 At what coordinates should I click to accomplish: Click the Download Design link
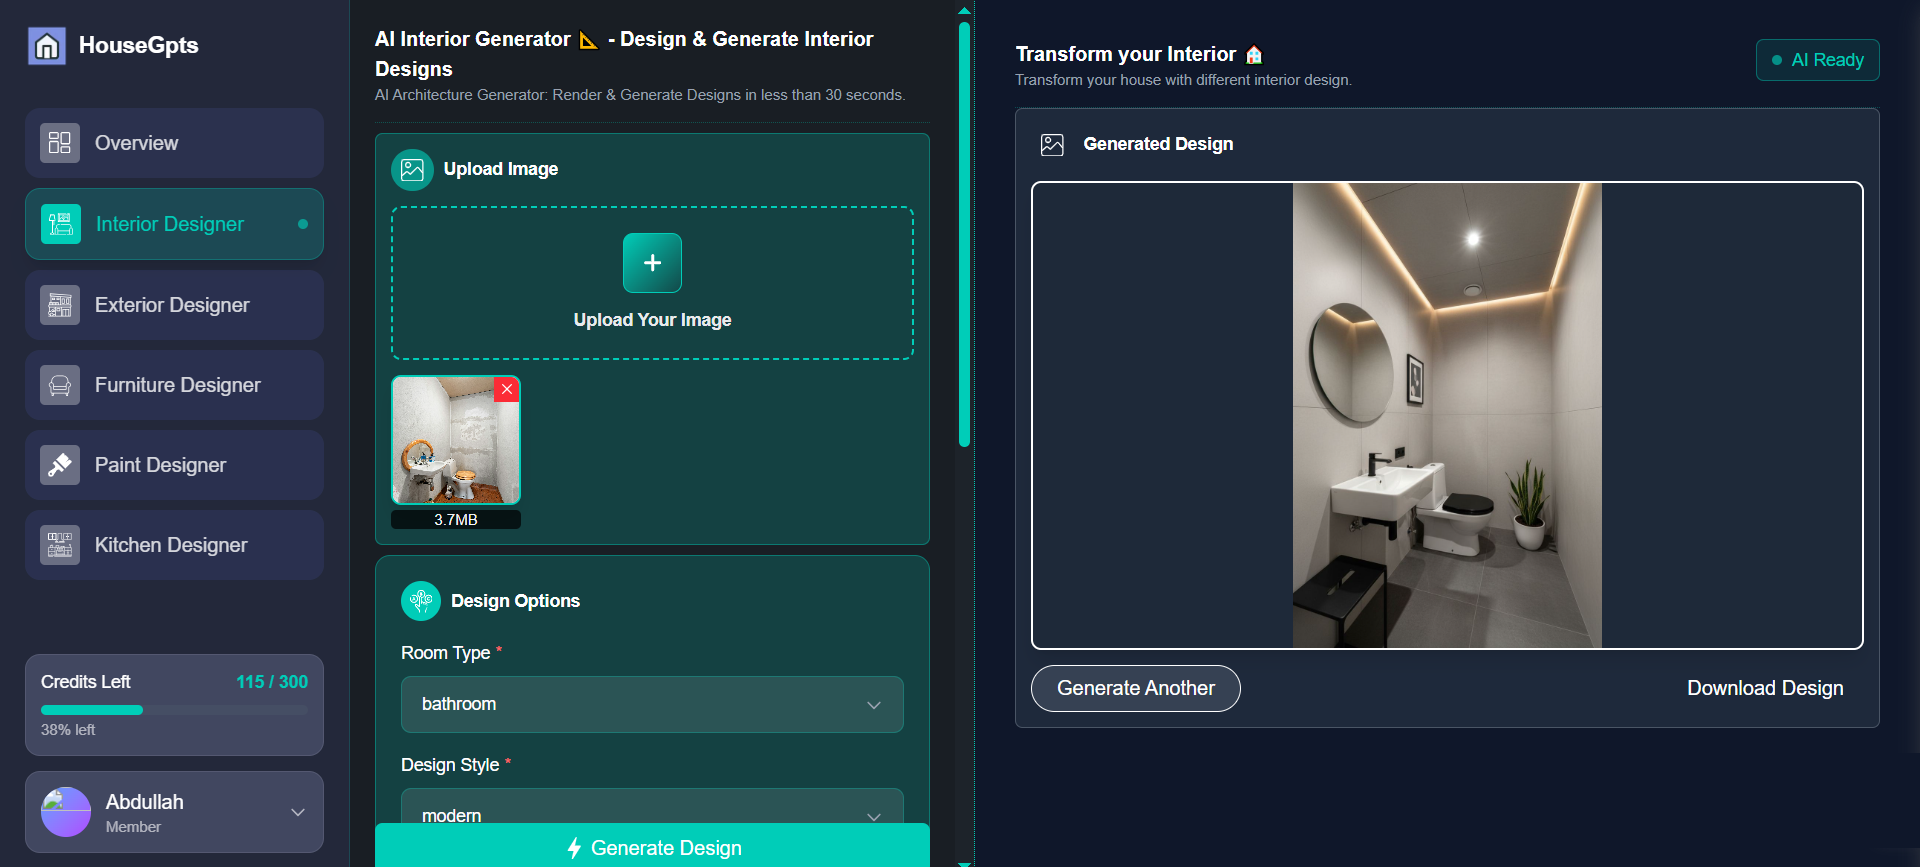pyautogui.click(x=1765, y=688)
